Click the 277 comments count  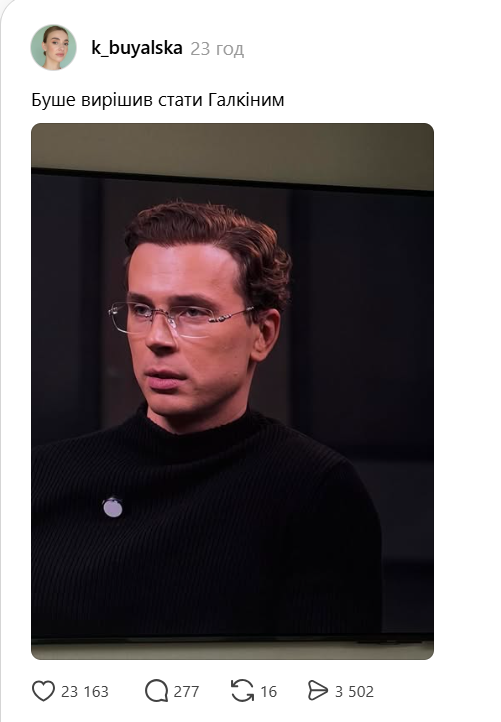click(186, 692)
